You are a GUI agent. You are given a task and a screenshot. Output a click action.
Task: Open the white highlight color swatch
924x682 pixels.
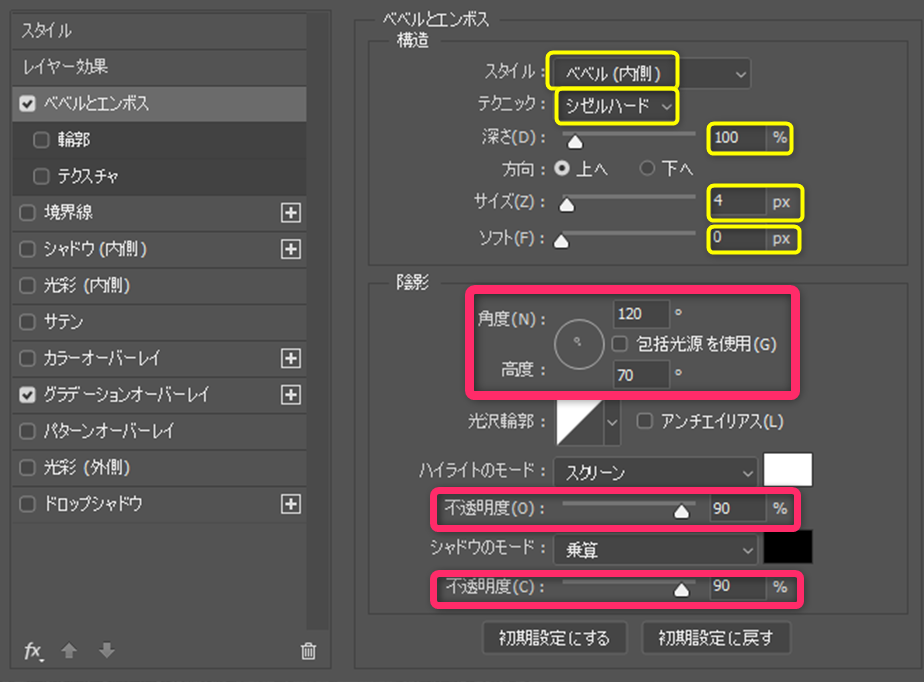[788, 470]
